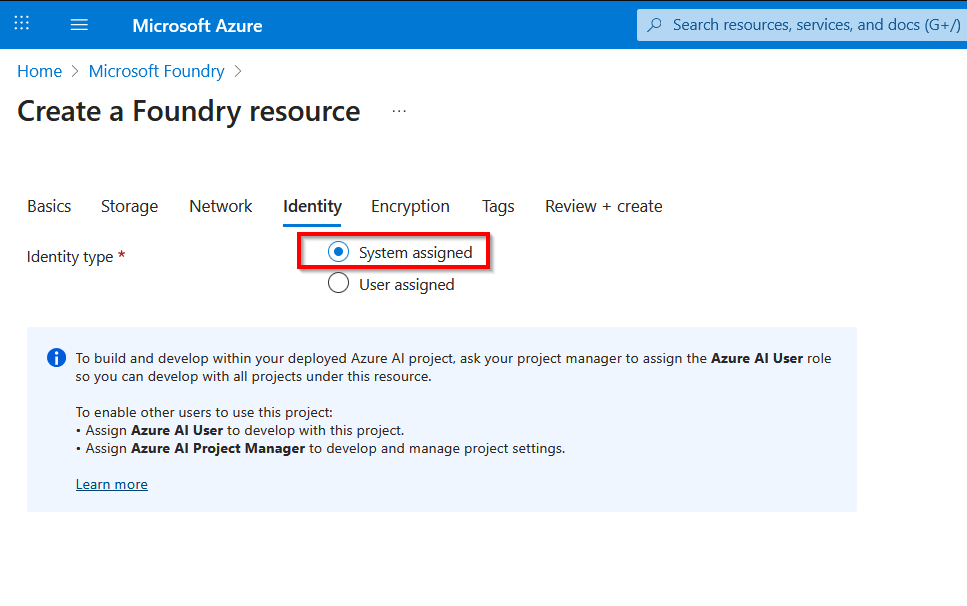Select the Identity tab

coord(312,206)
